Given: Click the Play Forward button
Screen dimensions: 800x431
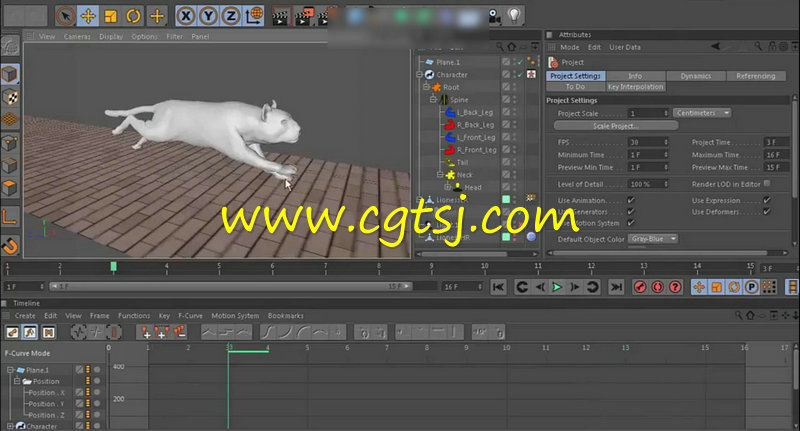Looking at the screenshot, I should pos(557,287).
